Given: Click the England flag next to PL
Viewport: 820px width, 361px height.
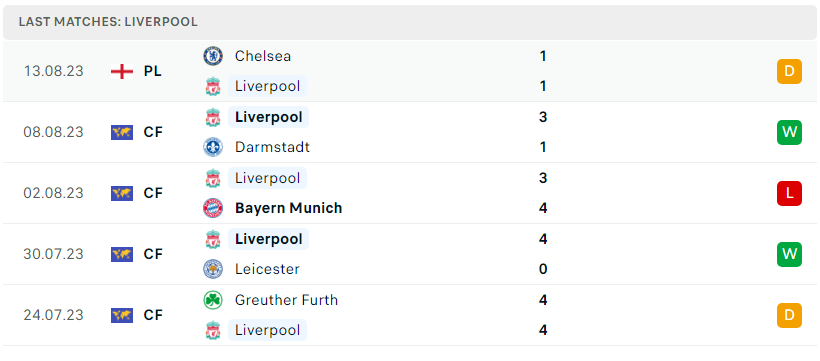Looking at the screenshot, I should tap(122, 71).
